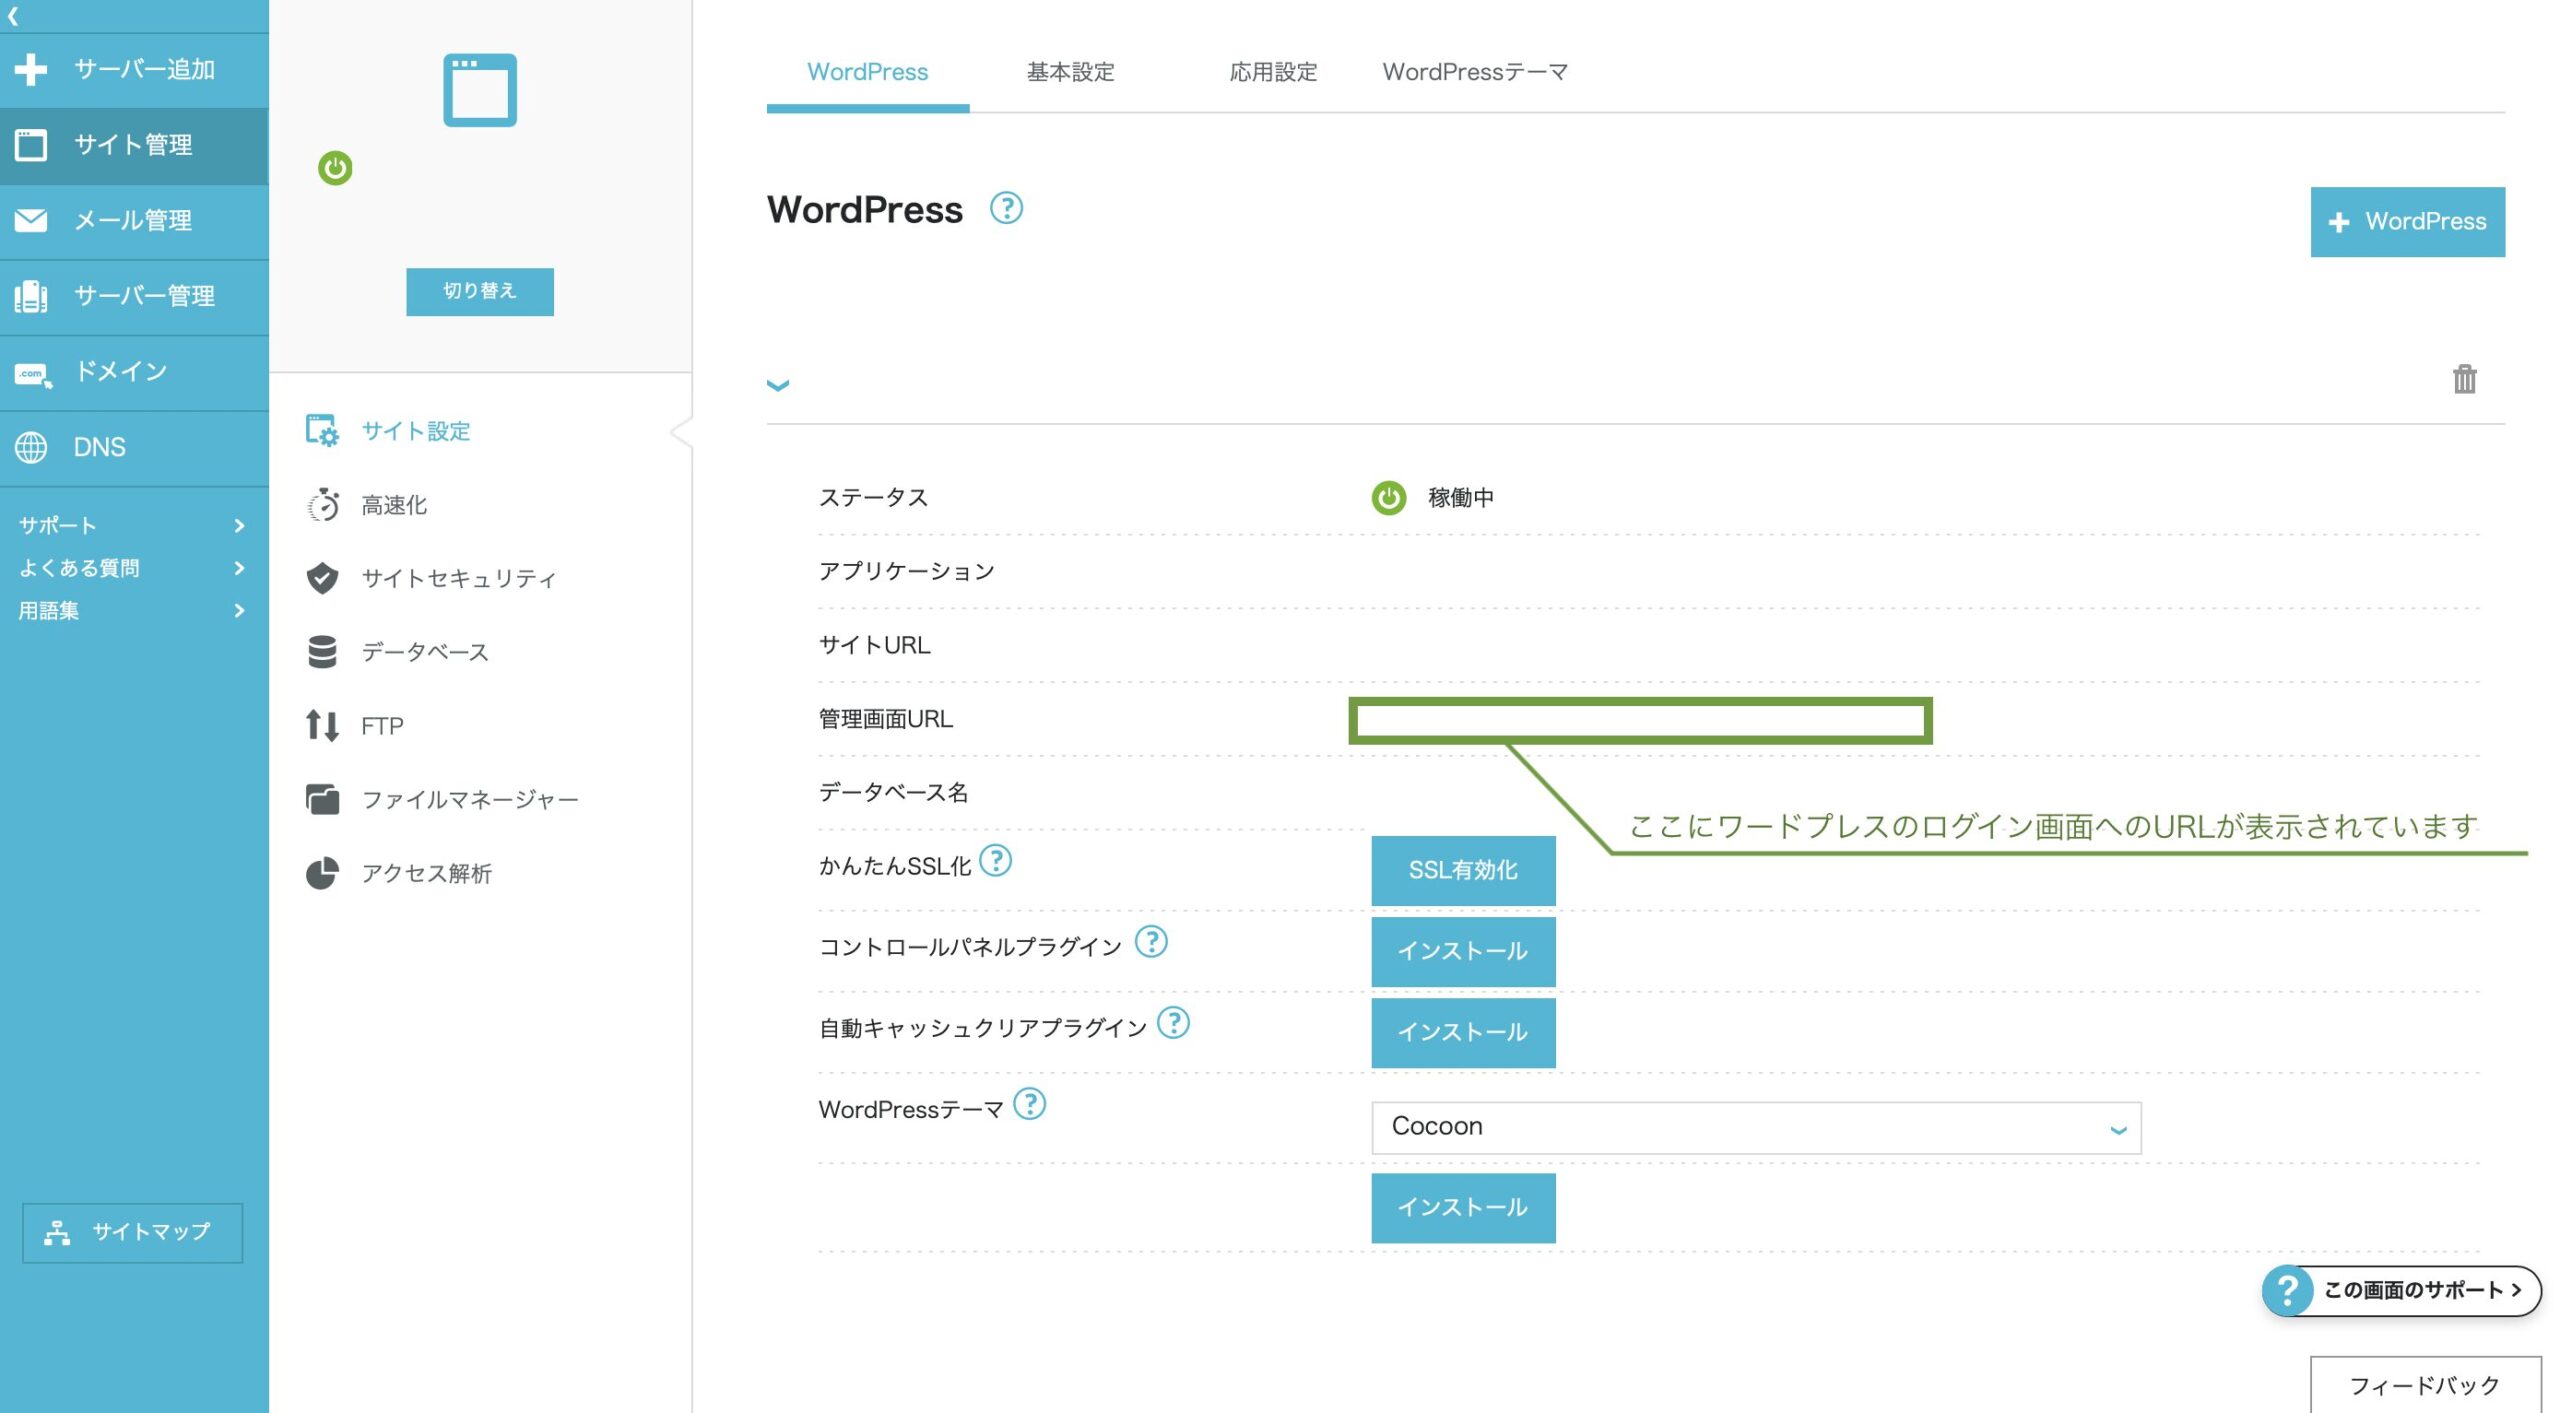The width and height of the screenshot is (2560, 1413).
Task: Click the サイト管理 window icon
Action: (x=31, y=145)
